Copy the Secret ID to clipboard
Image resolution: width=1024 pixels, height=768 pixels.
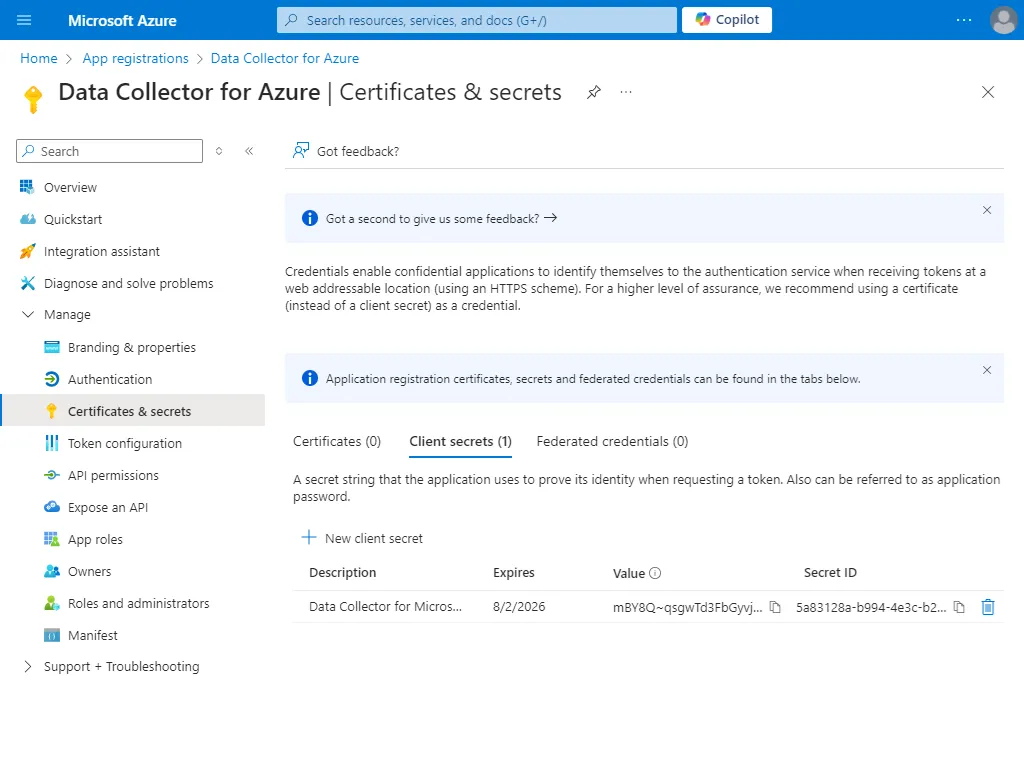pos(959,607)
